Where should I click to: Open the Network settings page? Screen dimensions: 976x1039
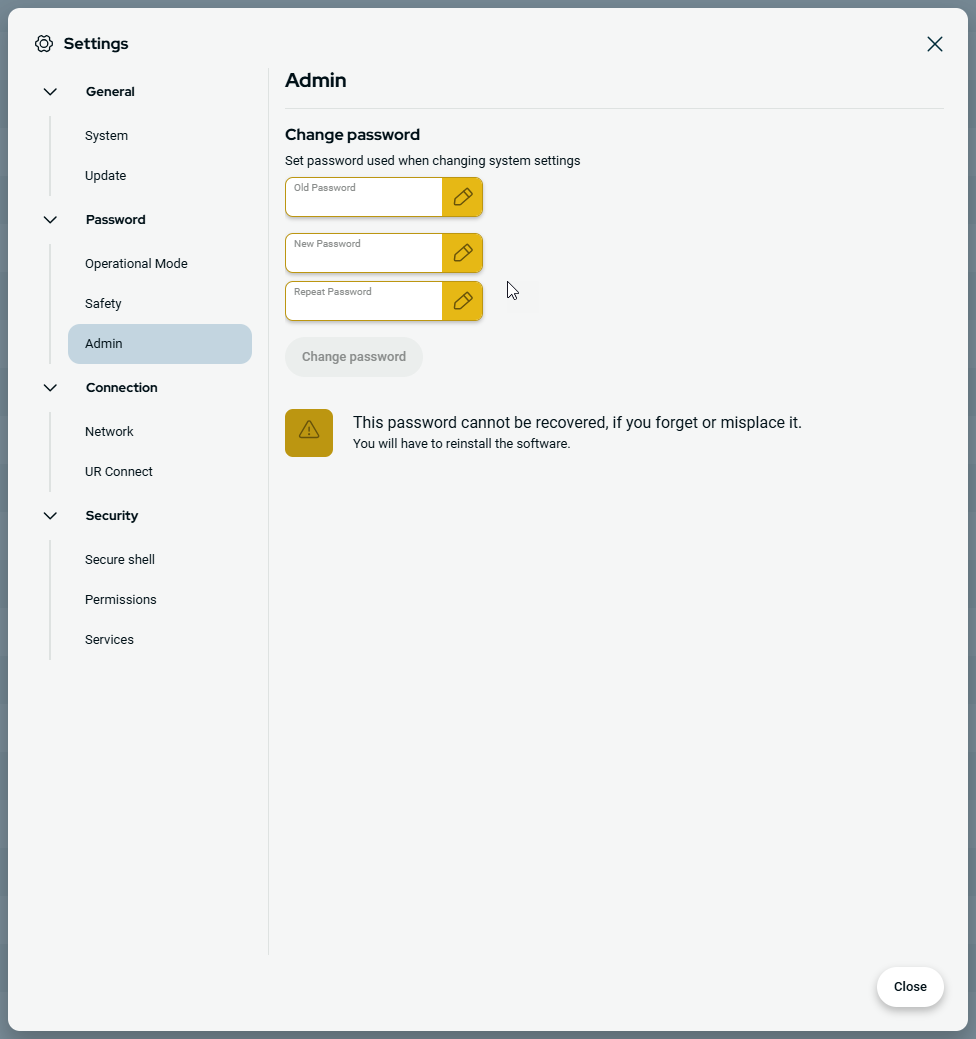pos(109,432)
